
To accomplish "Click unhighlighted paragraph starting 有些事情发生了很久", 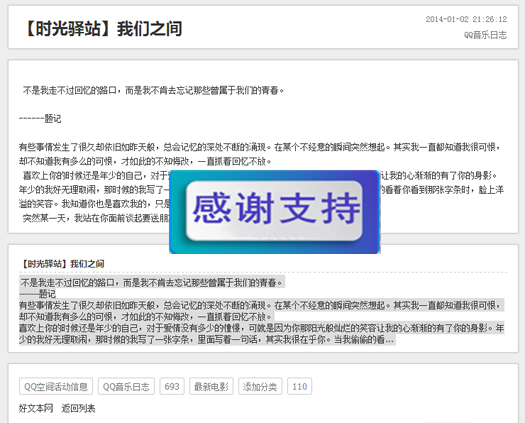I will coord(260,154).
